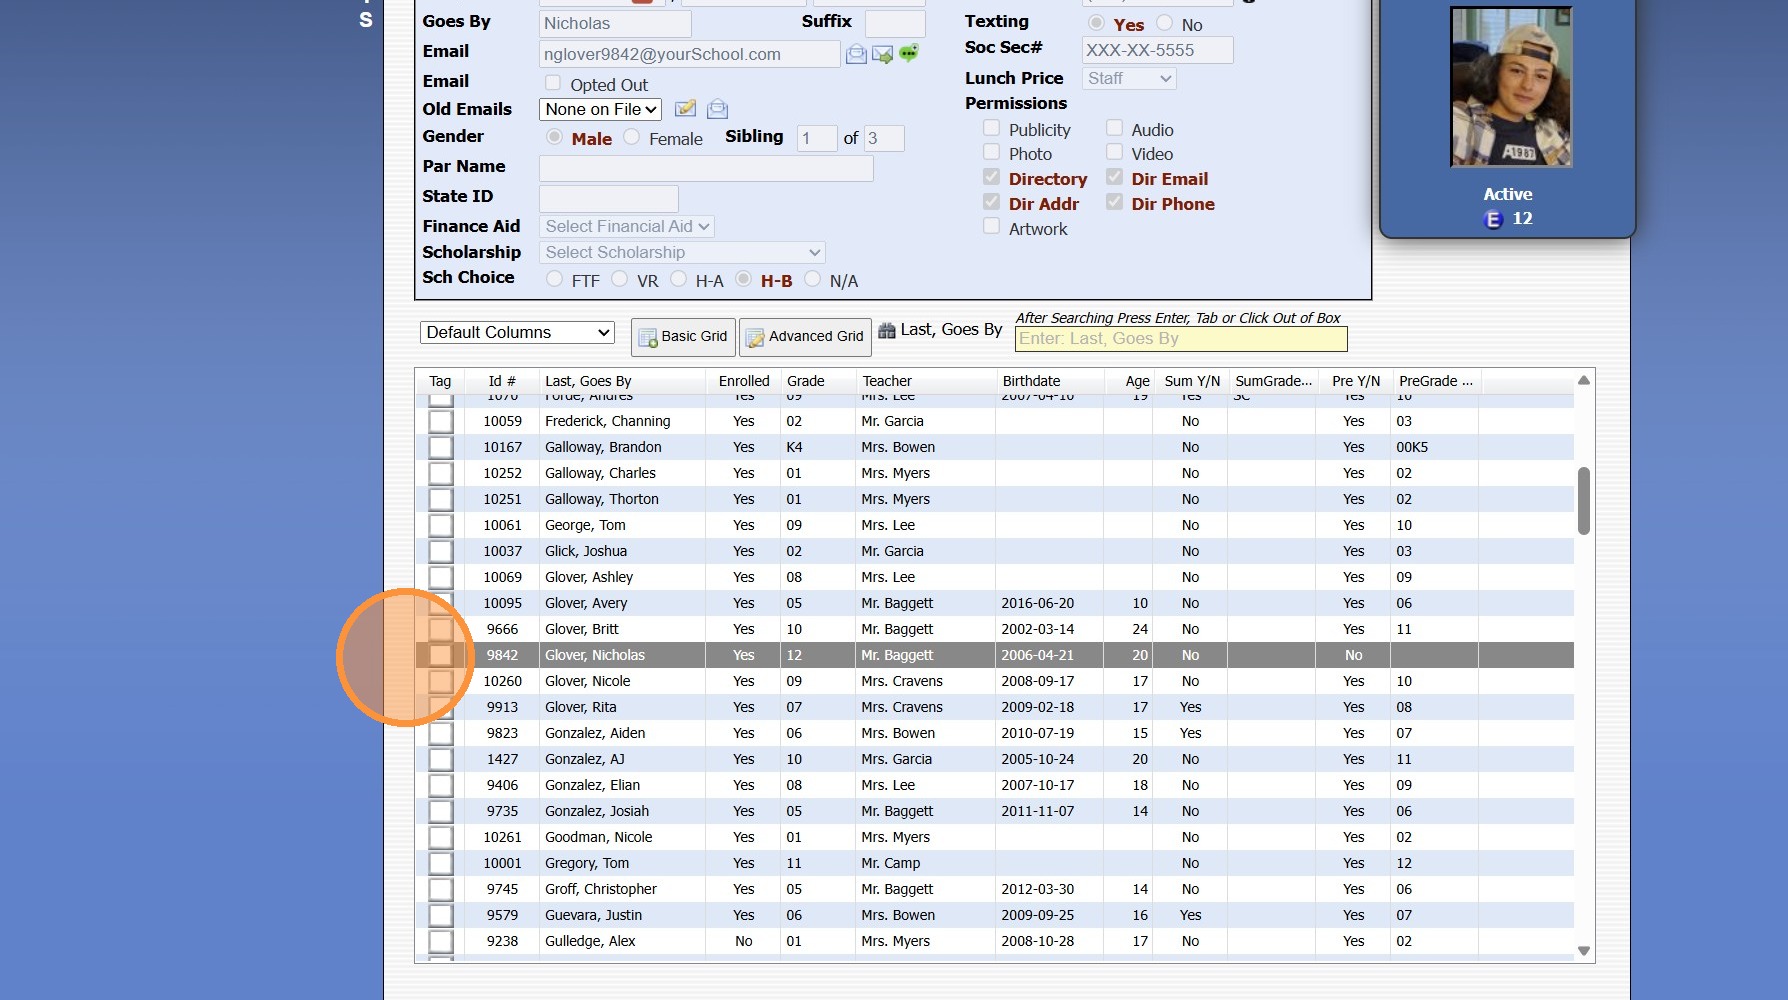The image size is (1788, 1000).
Task: Set Texting to No
Action: (x=1165, y=23)
